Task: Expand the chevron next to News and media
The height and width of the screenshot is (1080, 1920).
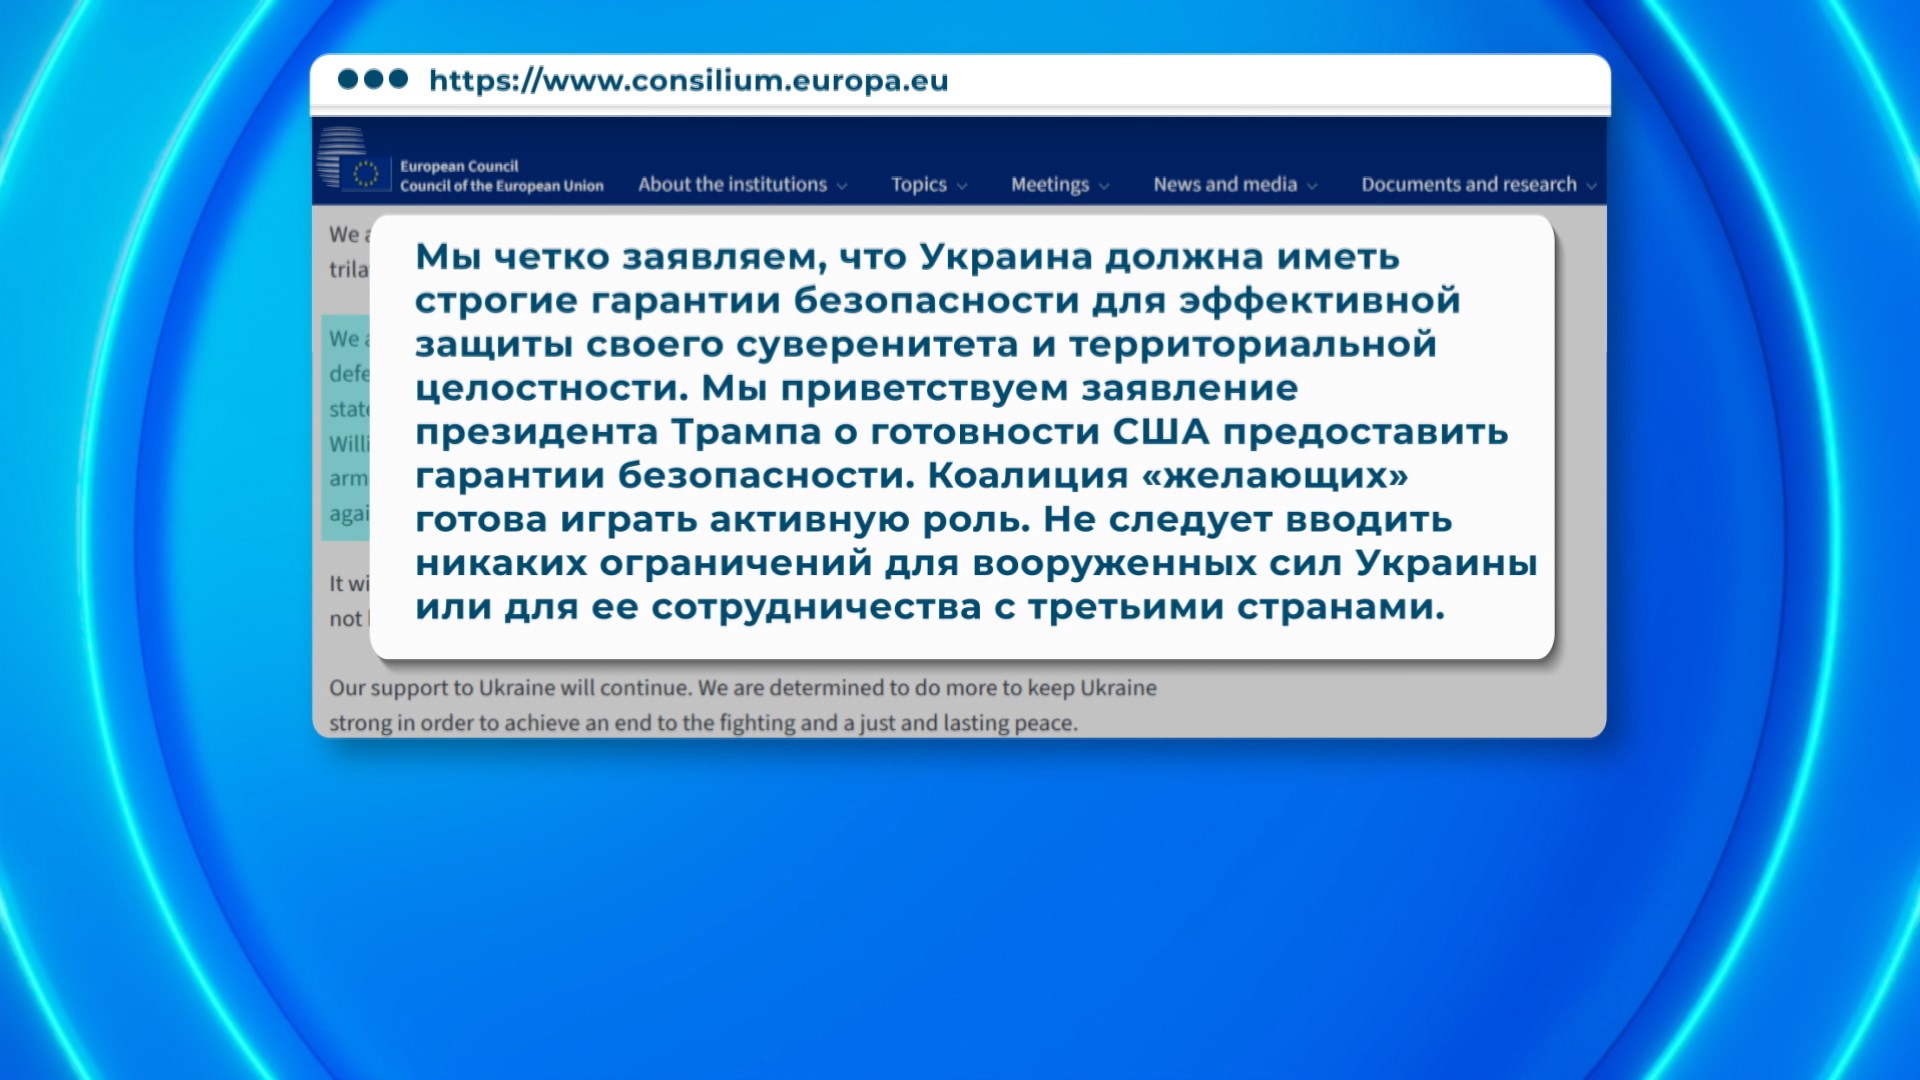Action: (1312, 186)
